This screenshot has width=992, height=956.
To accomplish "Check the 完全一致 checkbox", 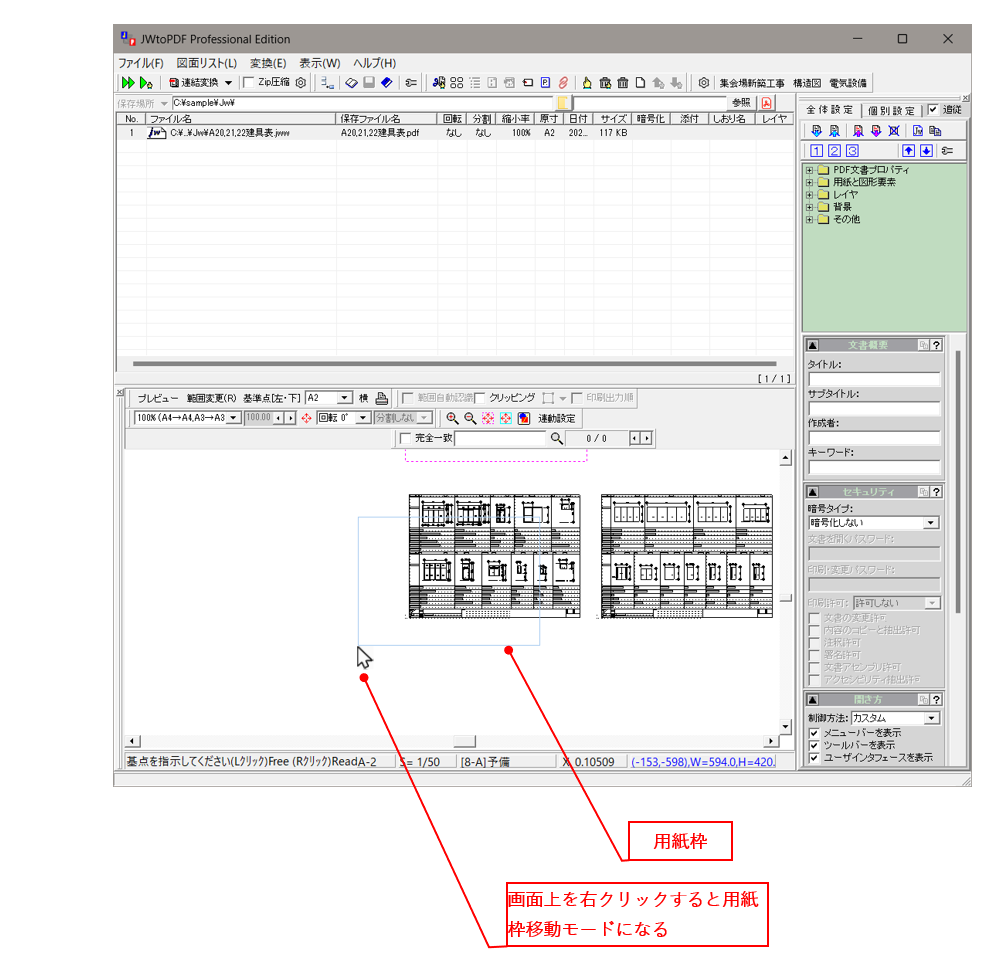I will pos(405,438).
